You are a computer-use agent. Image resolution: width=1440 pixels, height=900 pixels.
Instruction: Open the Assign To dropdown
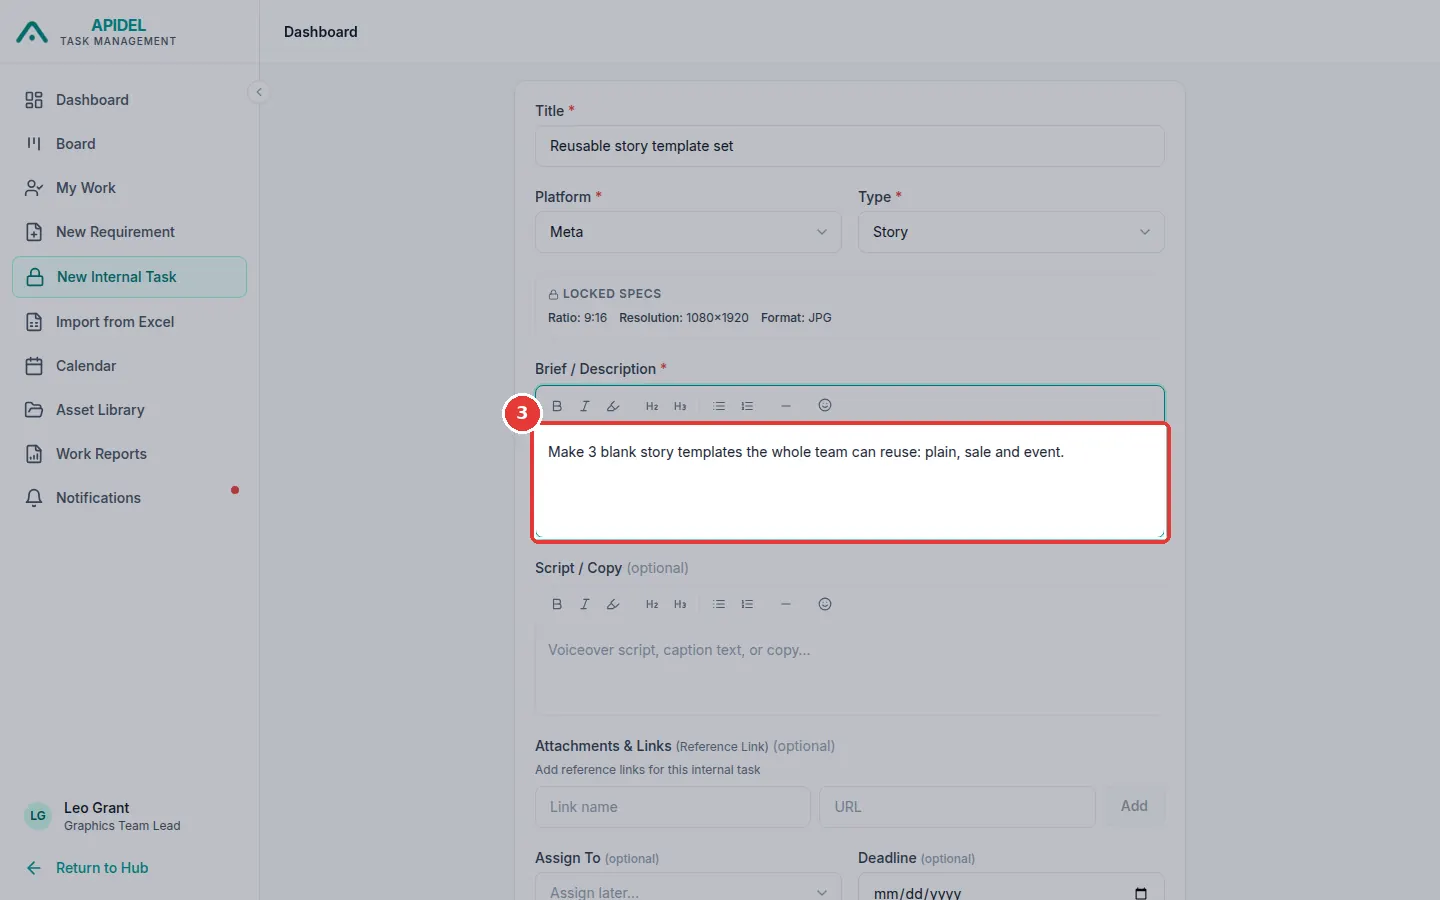[688, 887]
